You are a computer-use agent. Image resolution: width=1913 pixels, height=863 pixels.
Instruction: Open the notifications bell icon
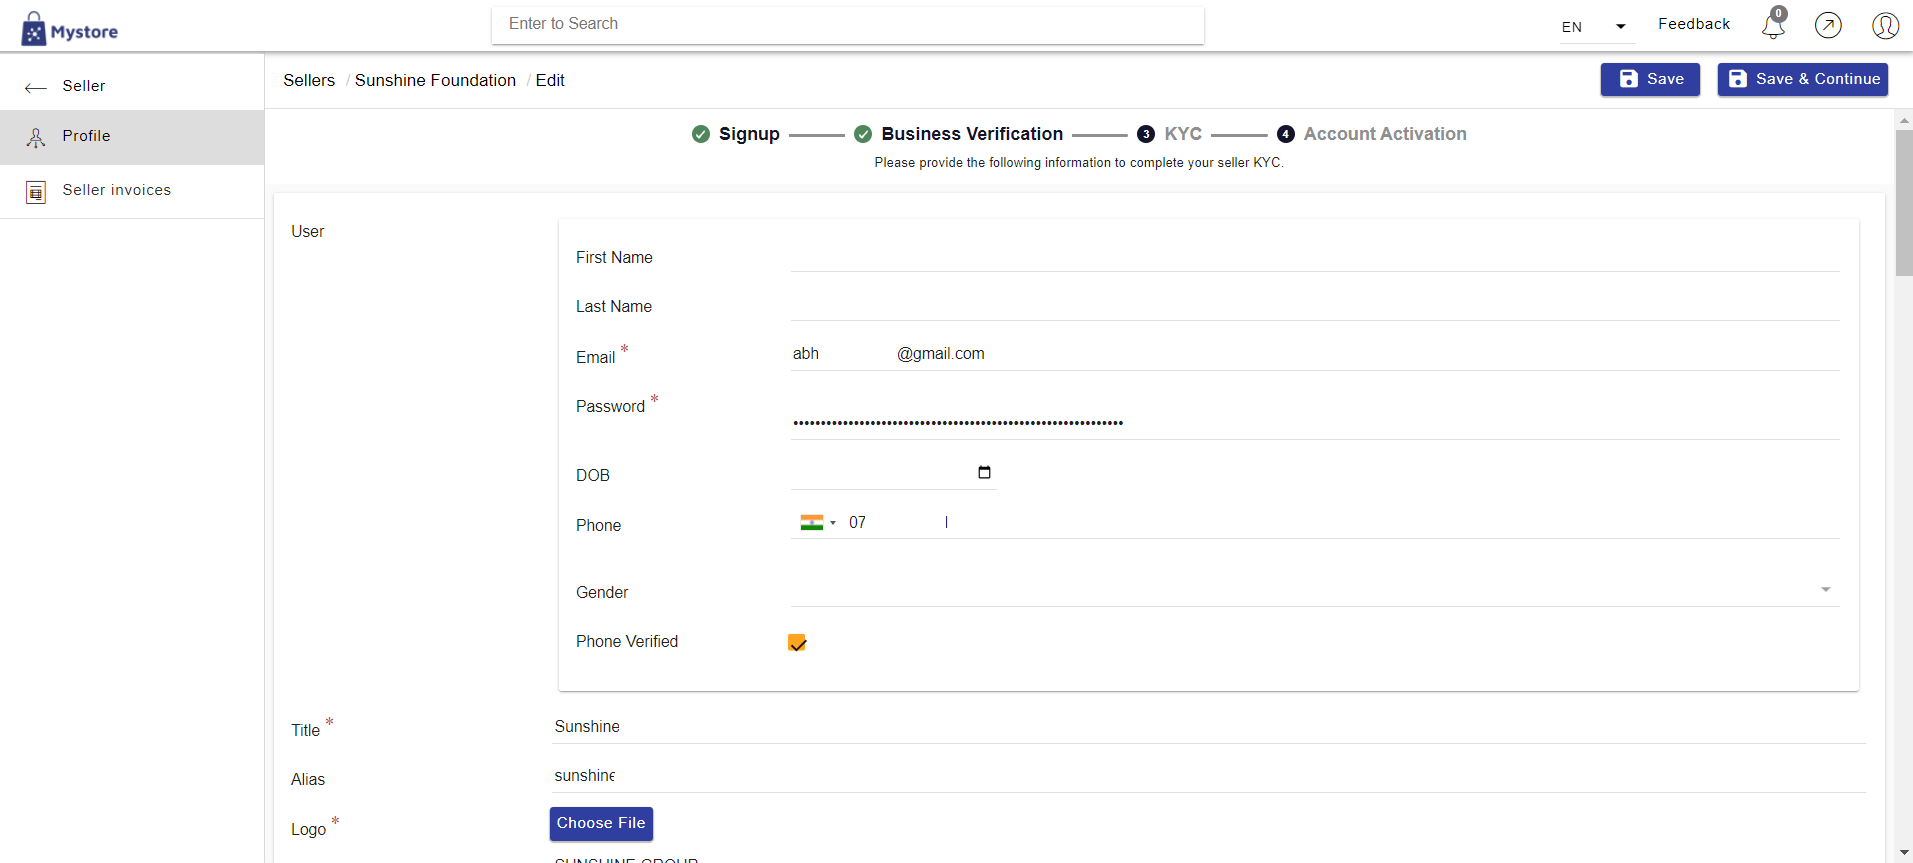1773,25
